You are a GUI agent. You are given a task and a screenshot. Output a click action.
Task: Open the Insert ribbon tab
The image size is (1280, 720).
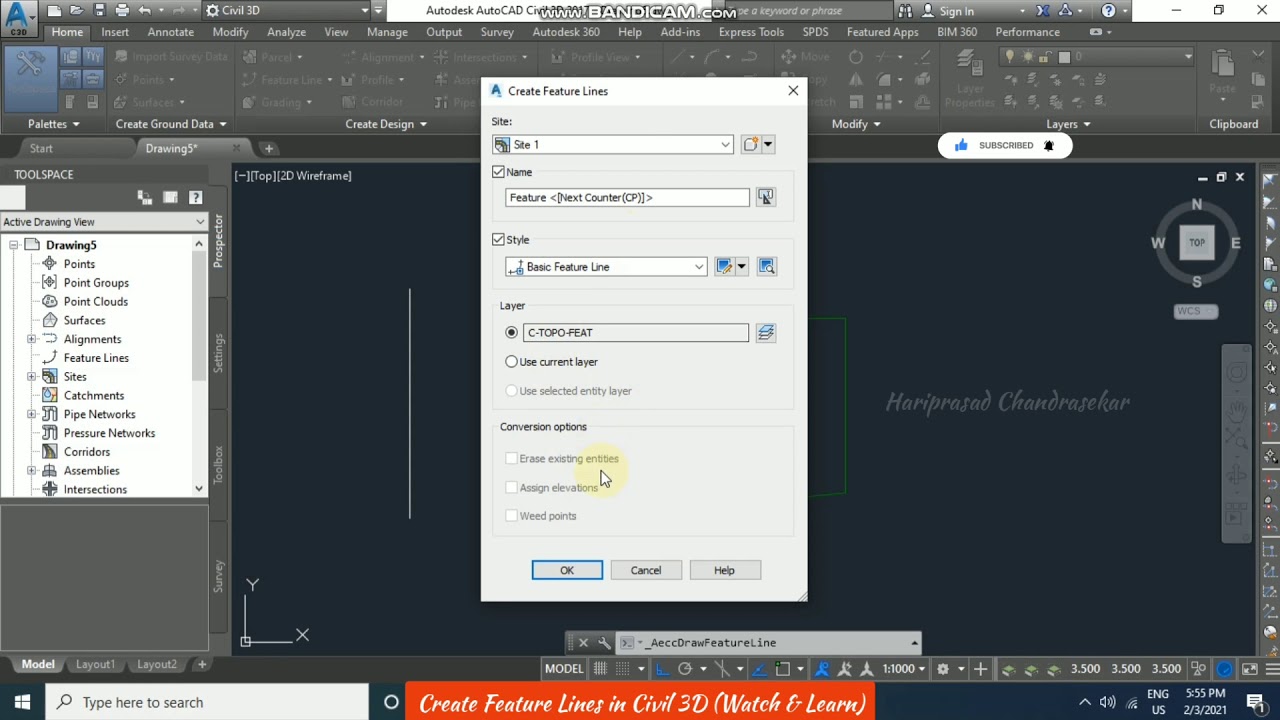pyautogui.click(x=115, y=32)
